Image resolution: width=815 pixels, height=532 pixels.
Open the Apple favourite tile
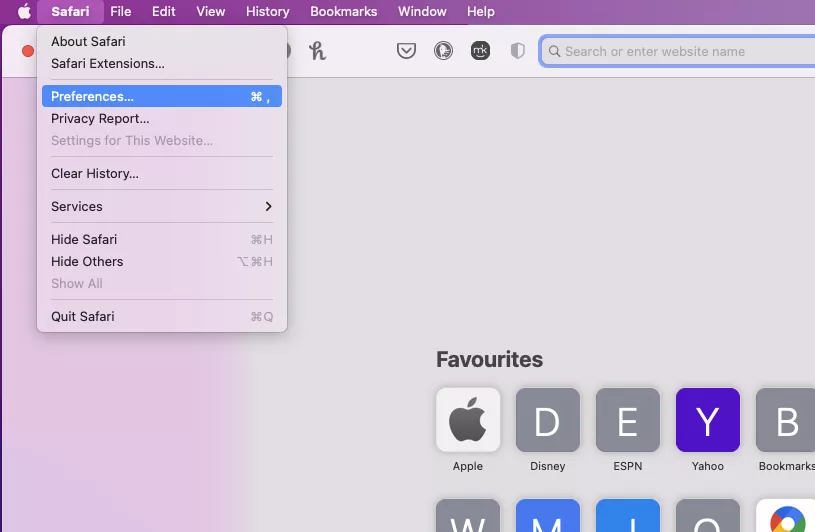[468, 420]
